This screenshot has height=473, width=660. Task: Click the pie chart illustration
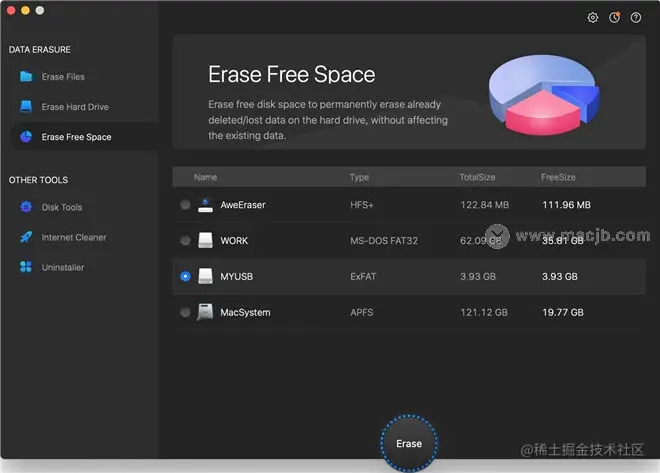(544, 94)
